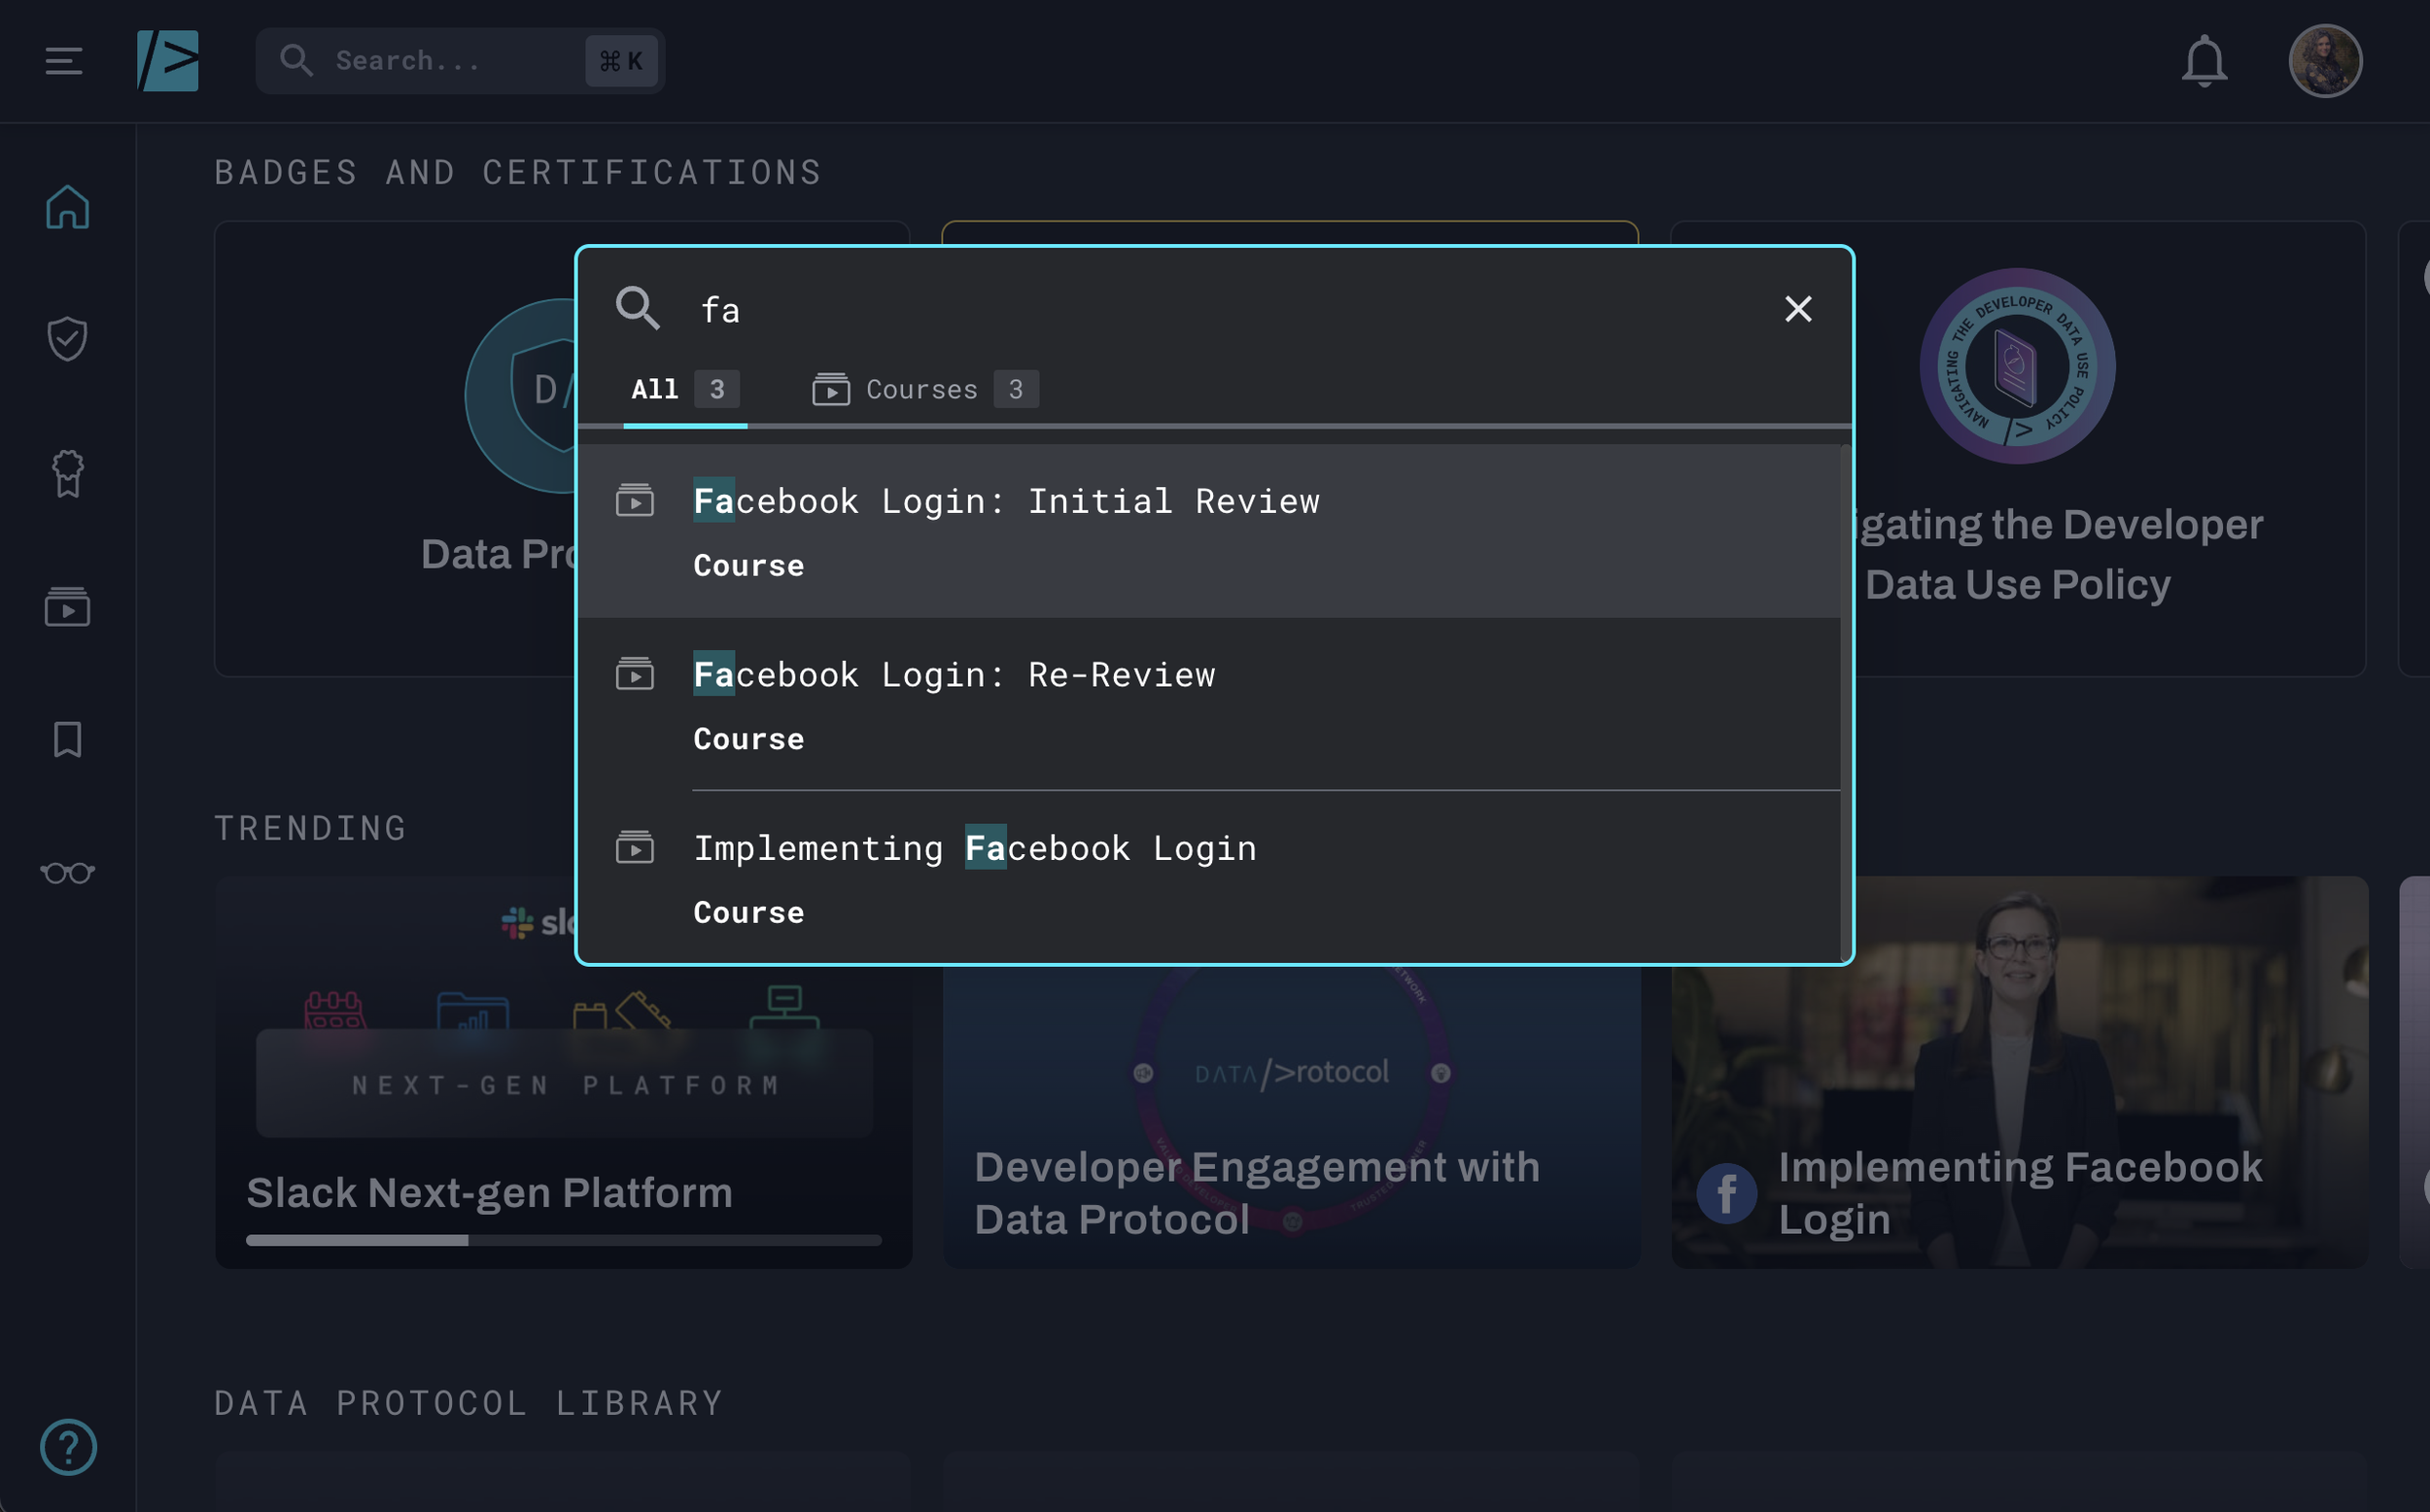
Task: Open the courses video sidebar icon
Action: pos(67,607)
